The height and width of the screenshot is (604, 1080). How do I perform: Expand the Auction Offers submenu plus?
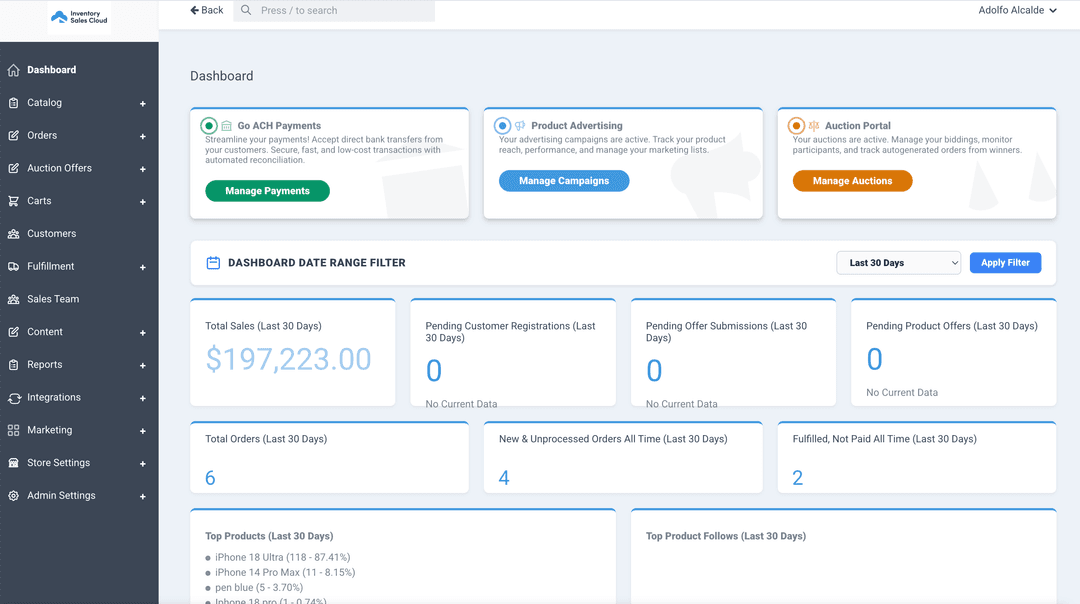pos(143,169)
